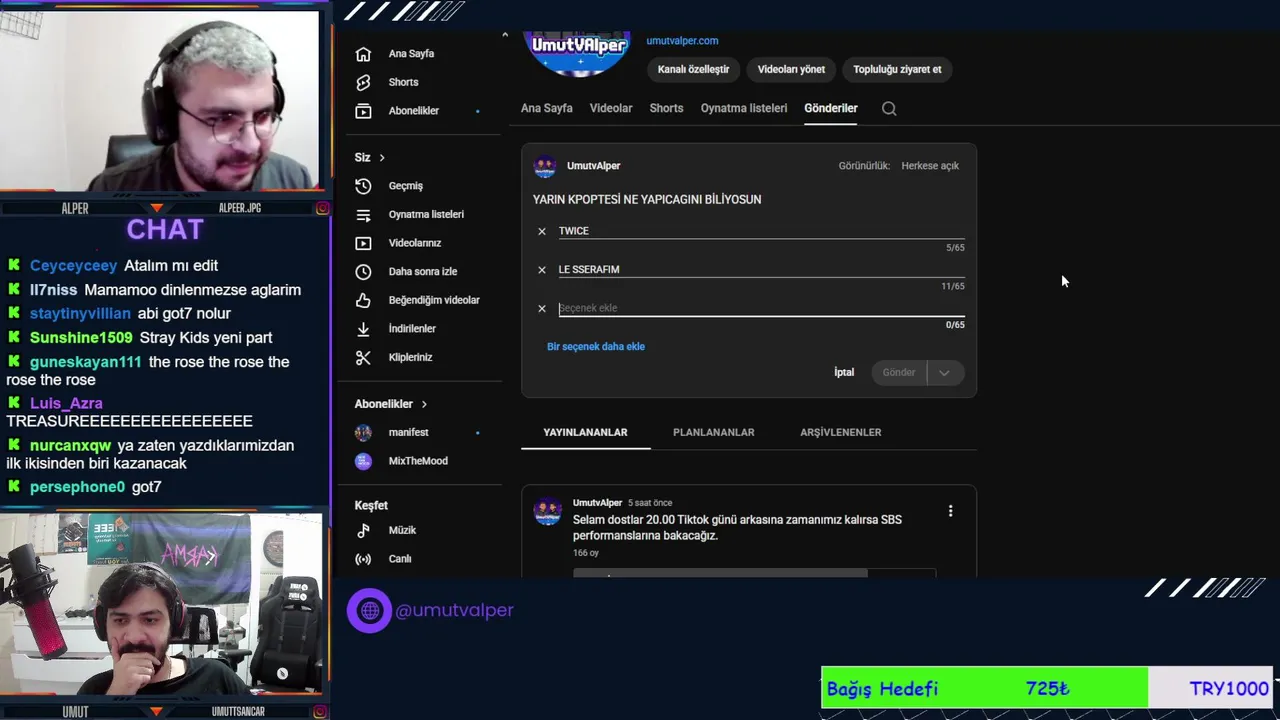The height and width of the screenshot is (720, 1280).
Task: Click the İptal button
Action: 844,372
